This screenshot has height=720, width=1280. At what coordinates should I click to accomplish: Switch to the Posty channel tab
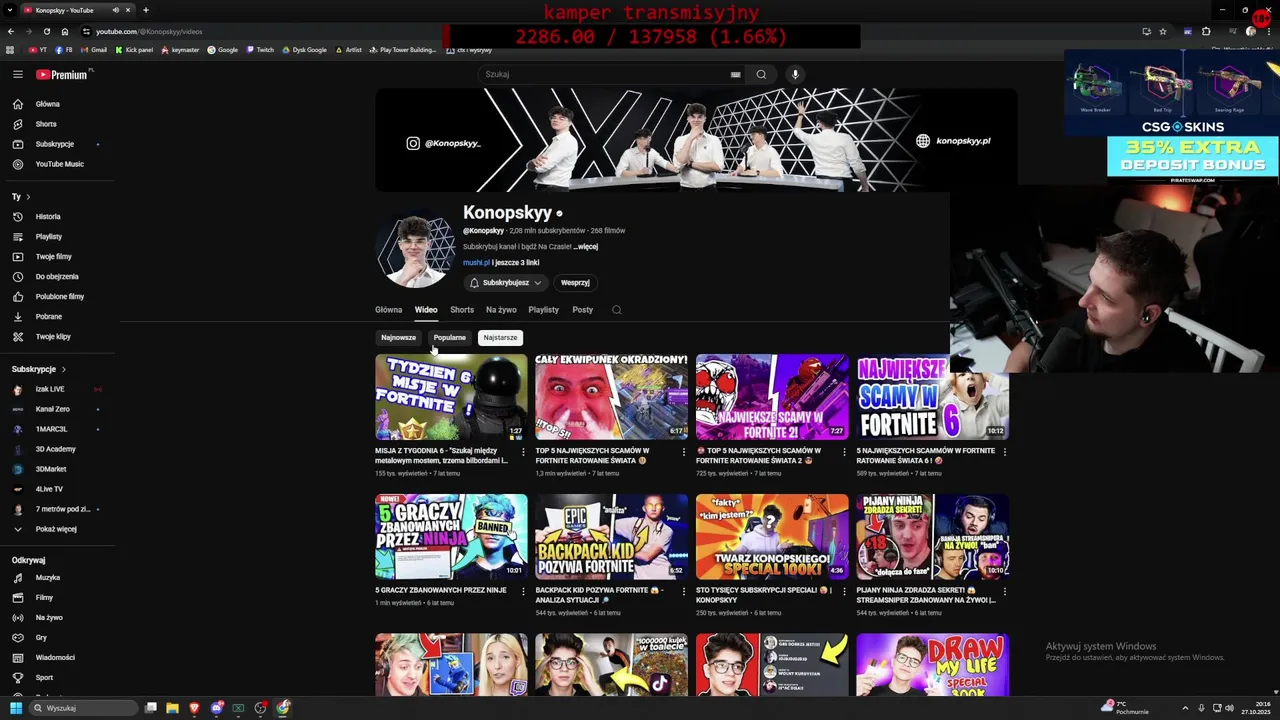tap(582, 310)
